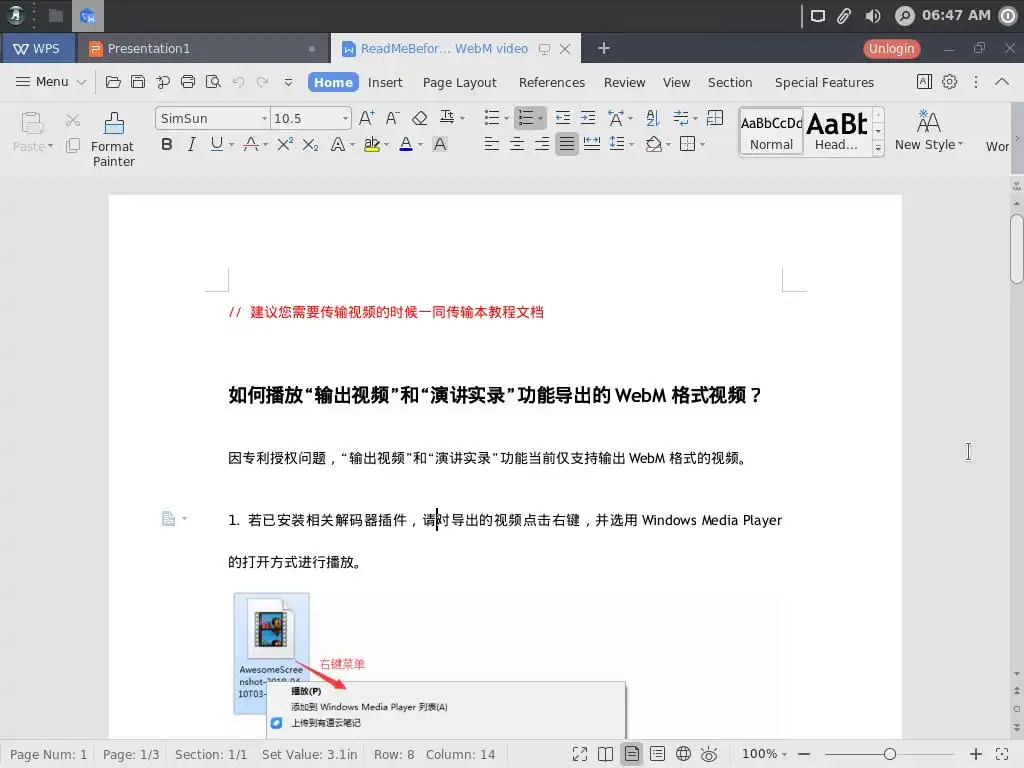Click the Full Screen status bar icon
Screen dimensions: 1024x768
pyautogui.click(x=579, y=754)
